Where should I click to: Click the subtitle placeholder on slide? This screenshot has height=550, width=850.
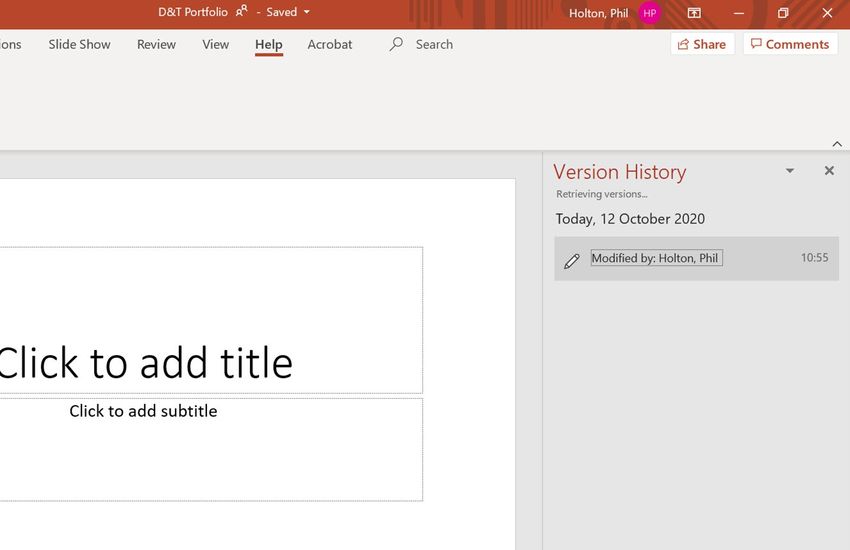coord(211,449)
